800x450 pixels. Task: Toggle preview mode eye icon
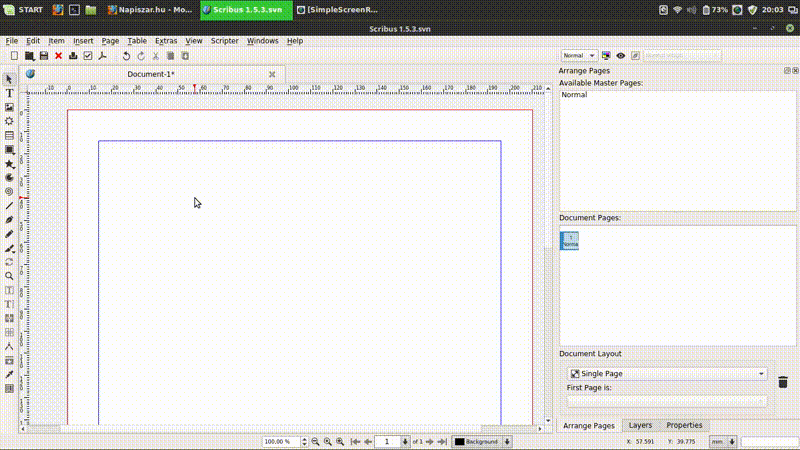(621, 56)
